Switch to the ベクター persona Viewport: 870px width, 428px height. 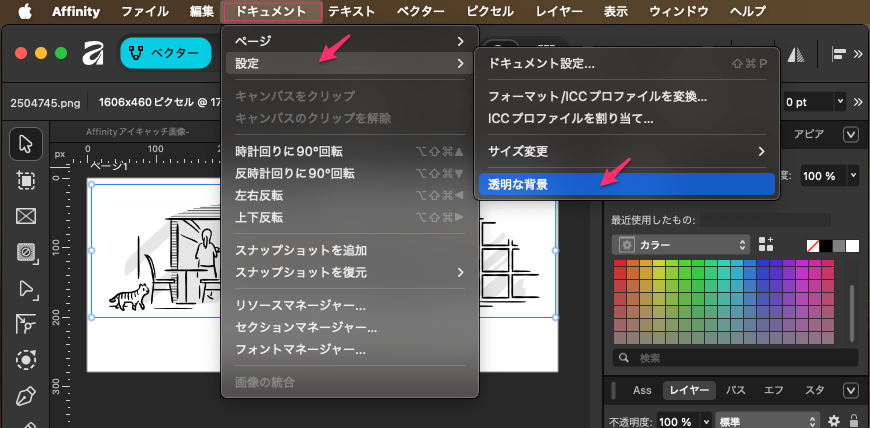click(x=166, y=54)
